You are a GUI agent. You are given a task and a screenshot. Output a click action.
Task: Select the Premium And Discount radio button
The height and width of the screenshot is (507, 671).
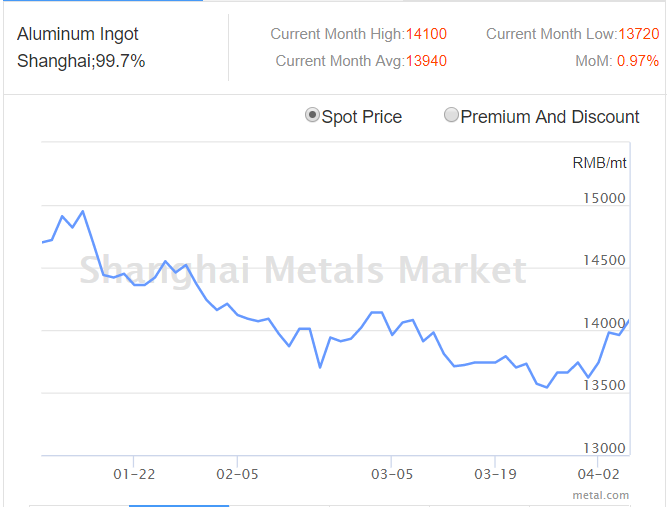coord(451,115)
